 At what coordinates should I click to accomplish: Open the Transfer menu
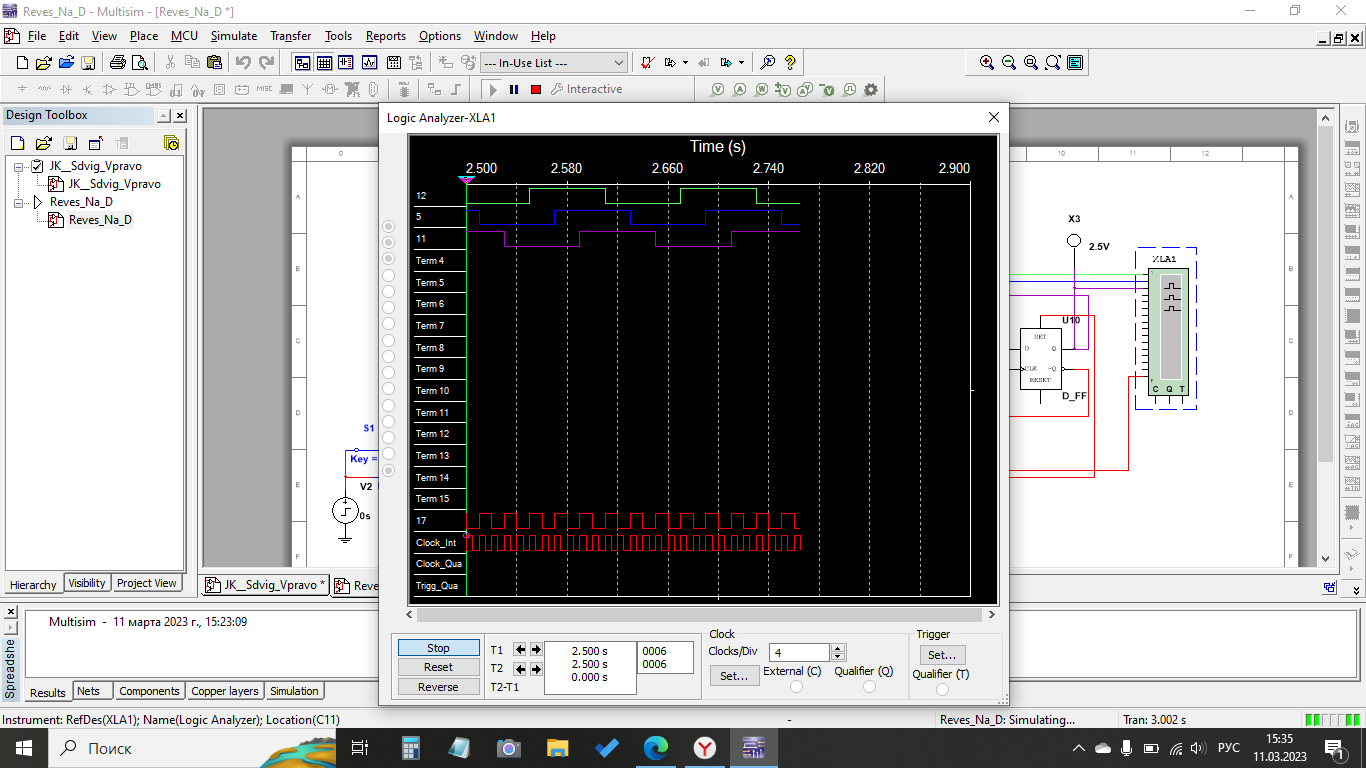[291, 36]
